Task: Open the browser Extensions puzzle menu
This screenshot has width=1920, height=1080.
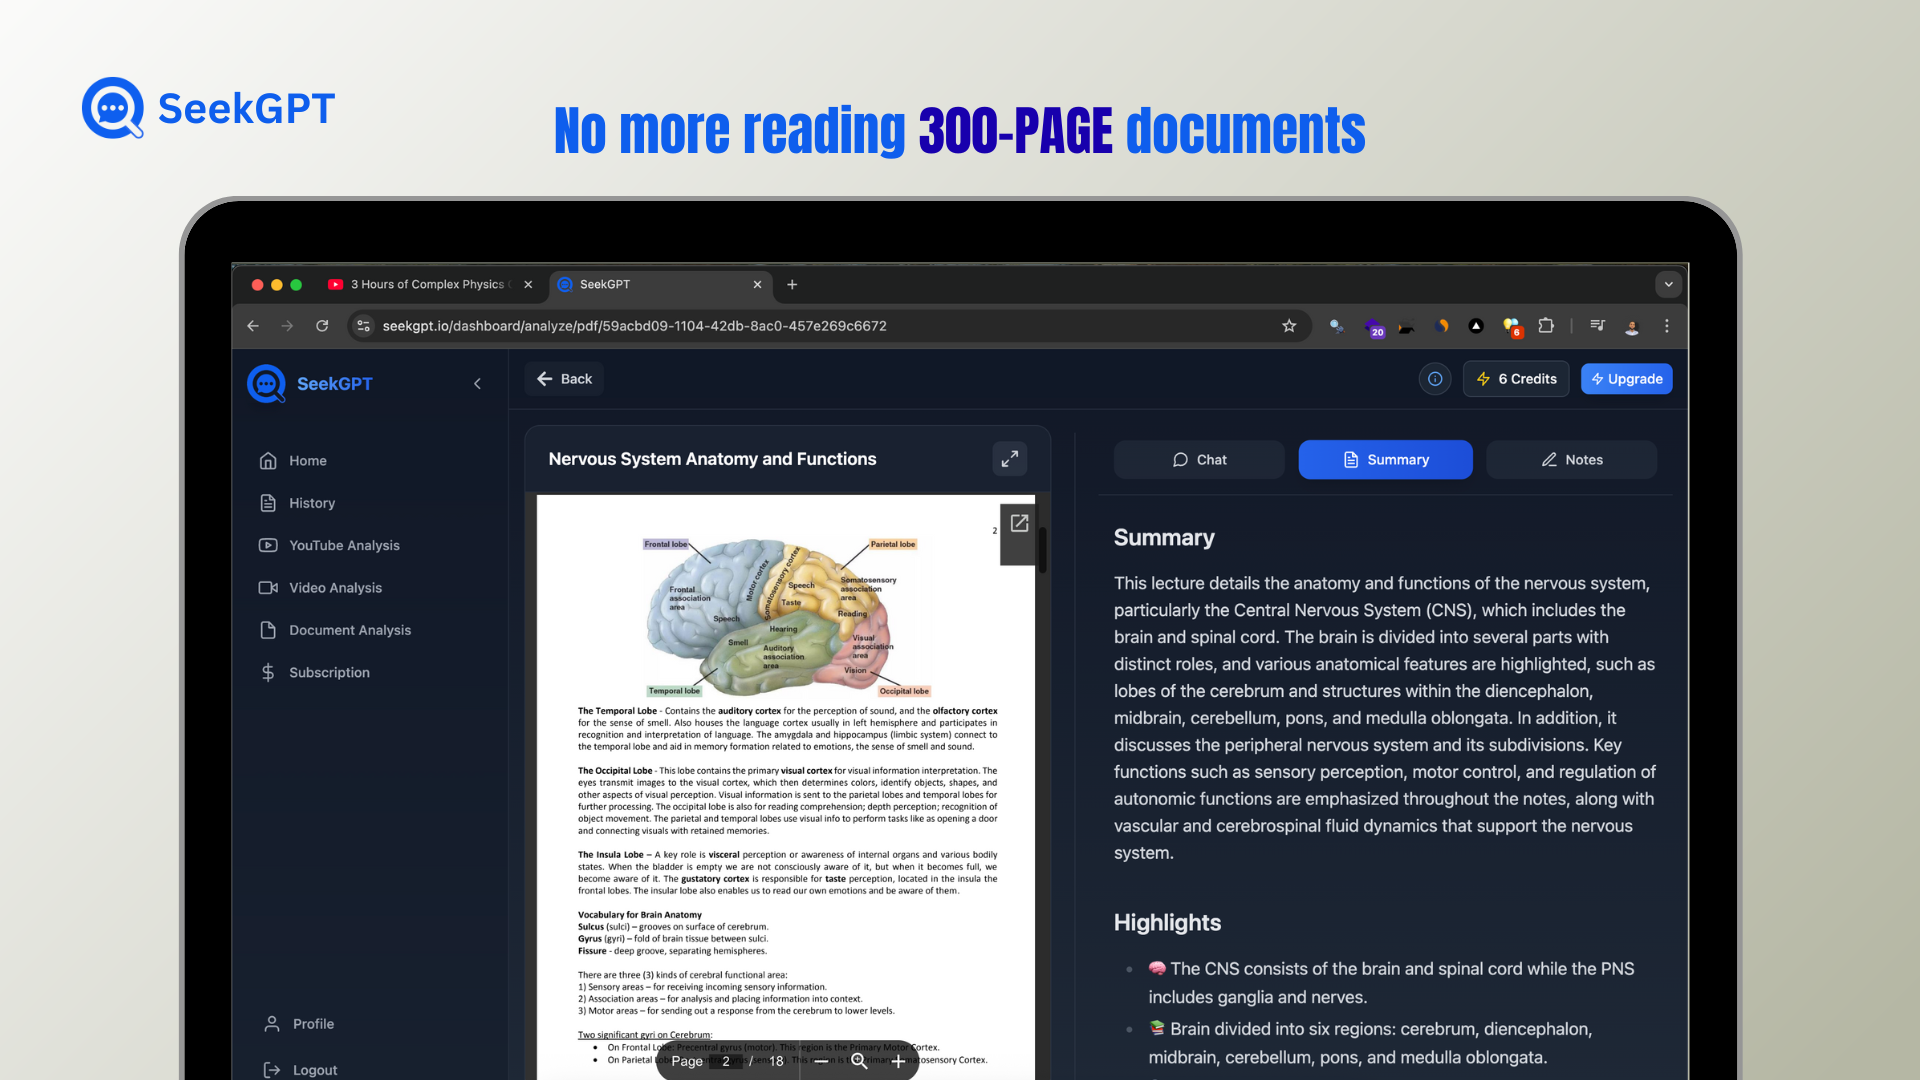Action: pos(1546,326)
